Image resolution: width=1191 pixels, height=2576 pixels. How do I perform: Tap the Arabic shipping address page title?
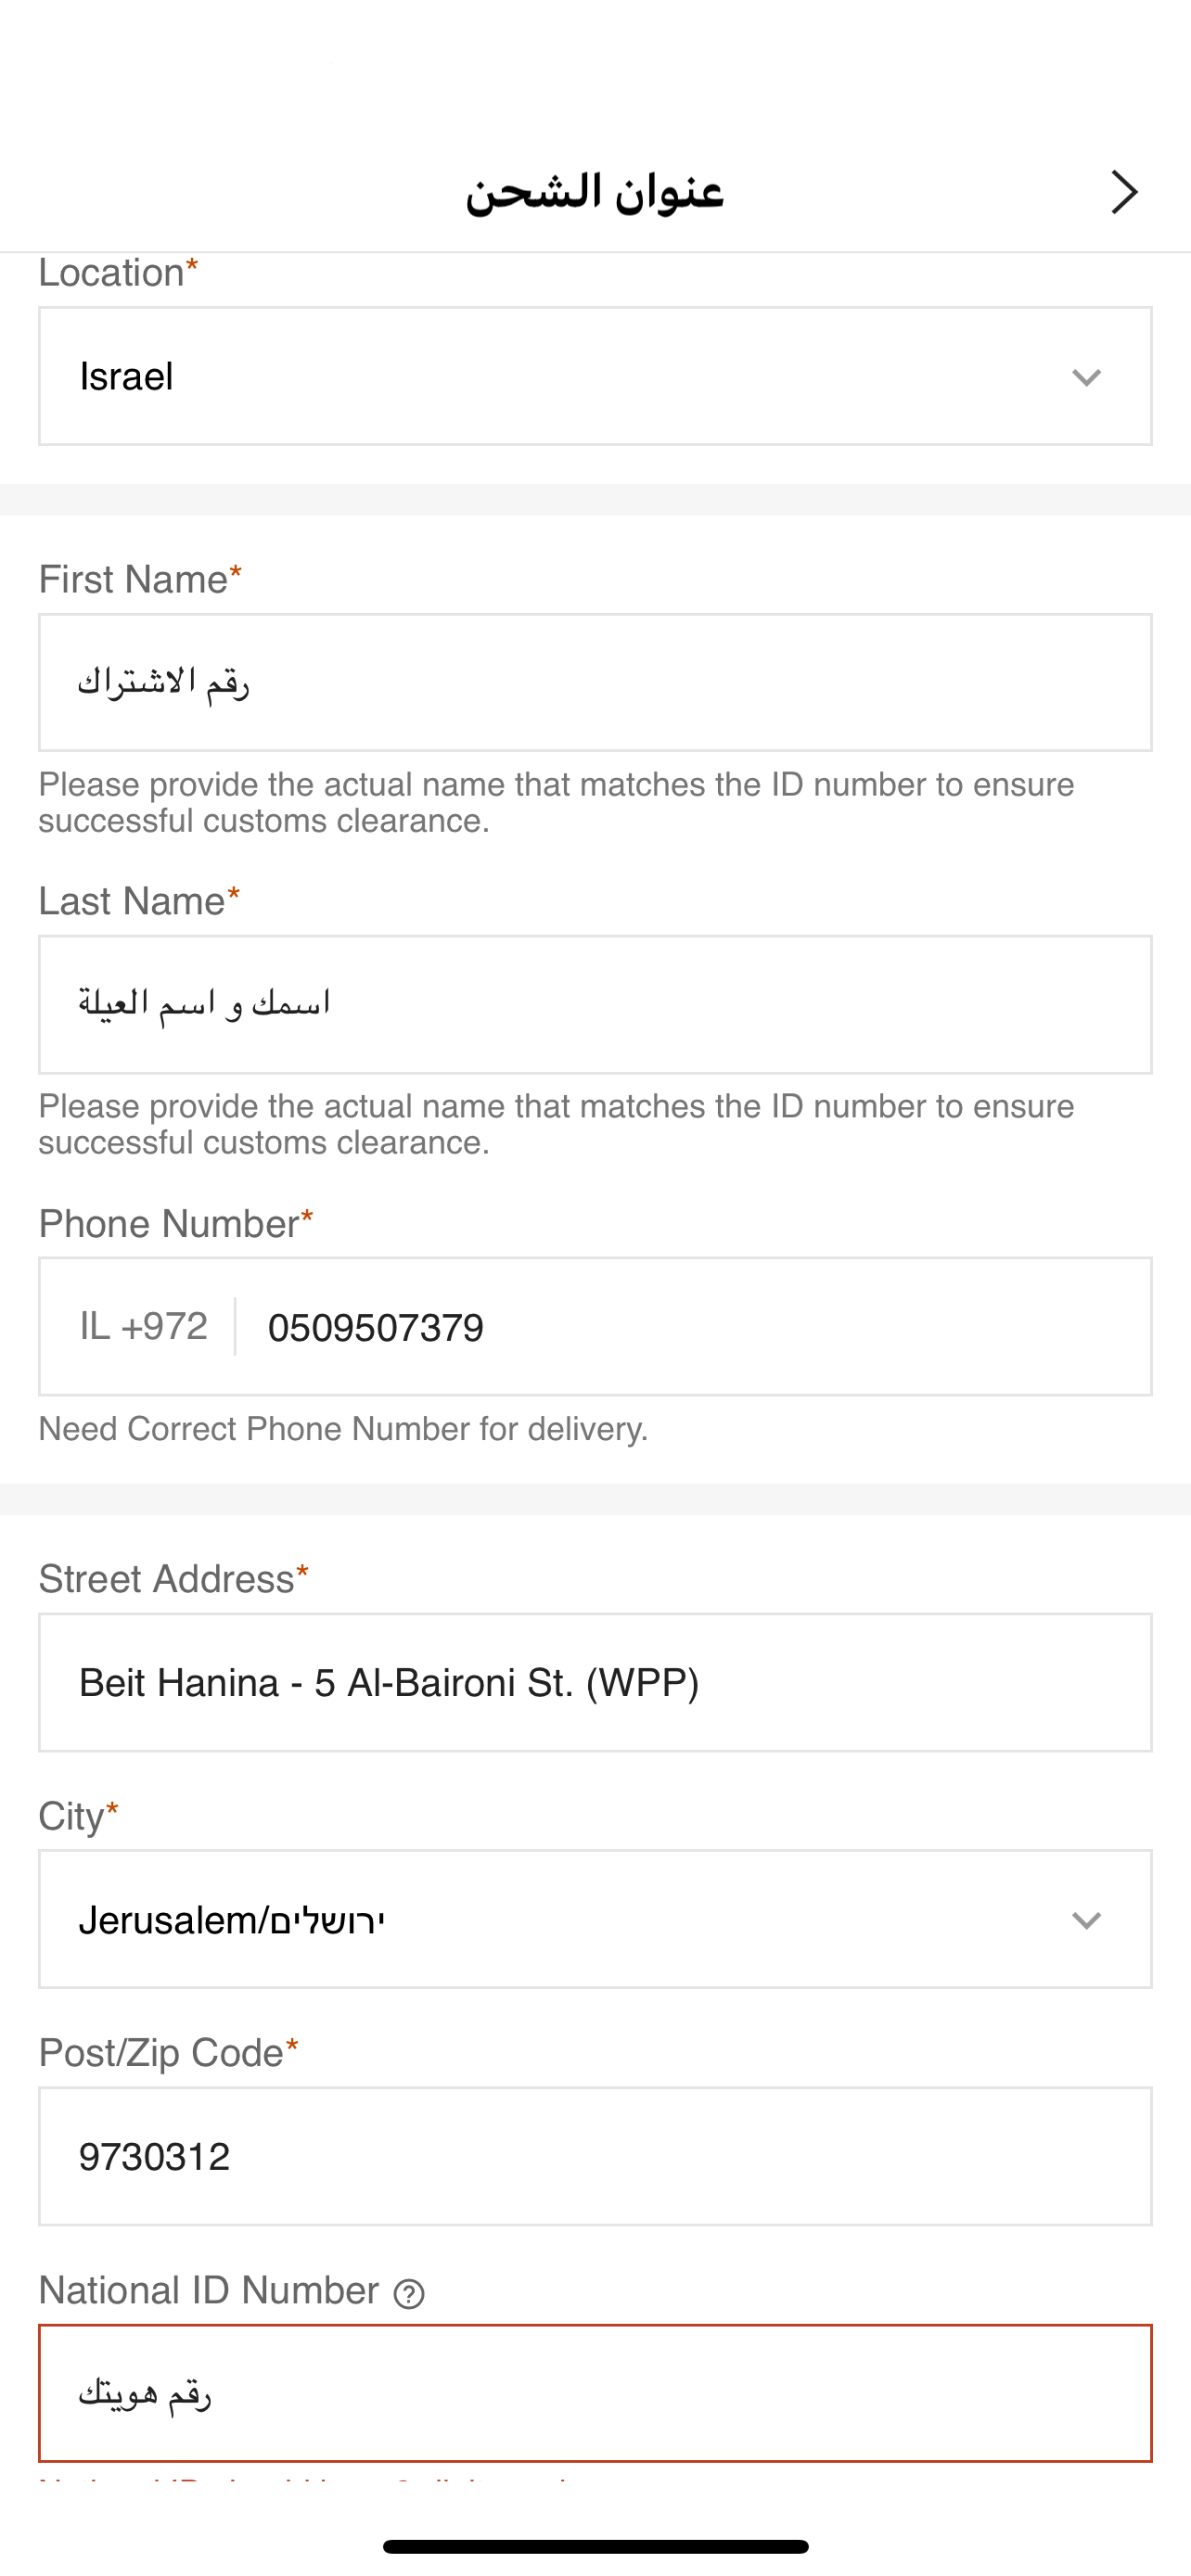(x=594, y=192)
